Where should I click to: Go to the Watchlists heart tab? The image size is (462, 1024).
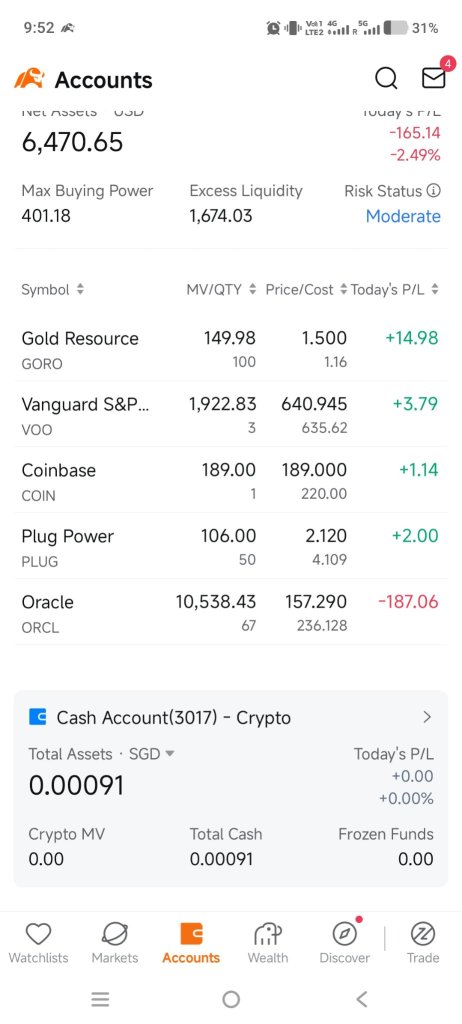pyautogui.click(x=38, y=943)
